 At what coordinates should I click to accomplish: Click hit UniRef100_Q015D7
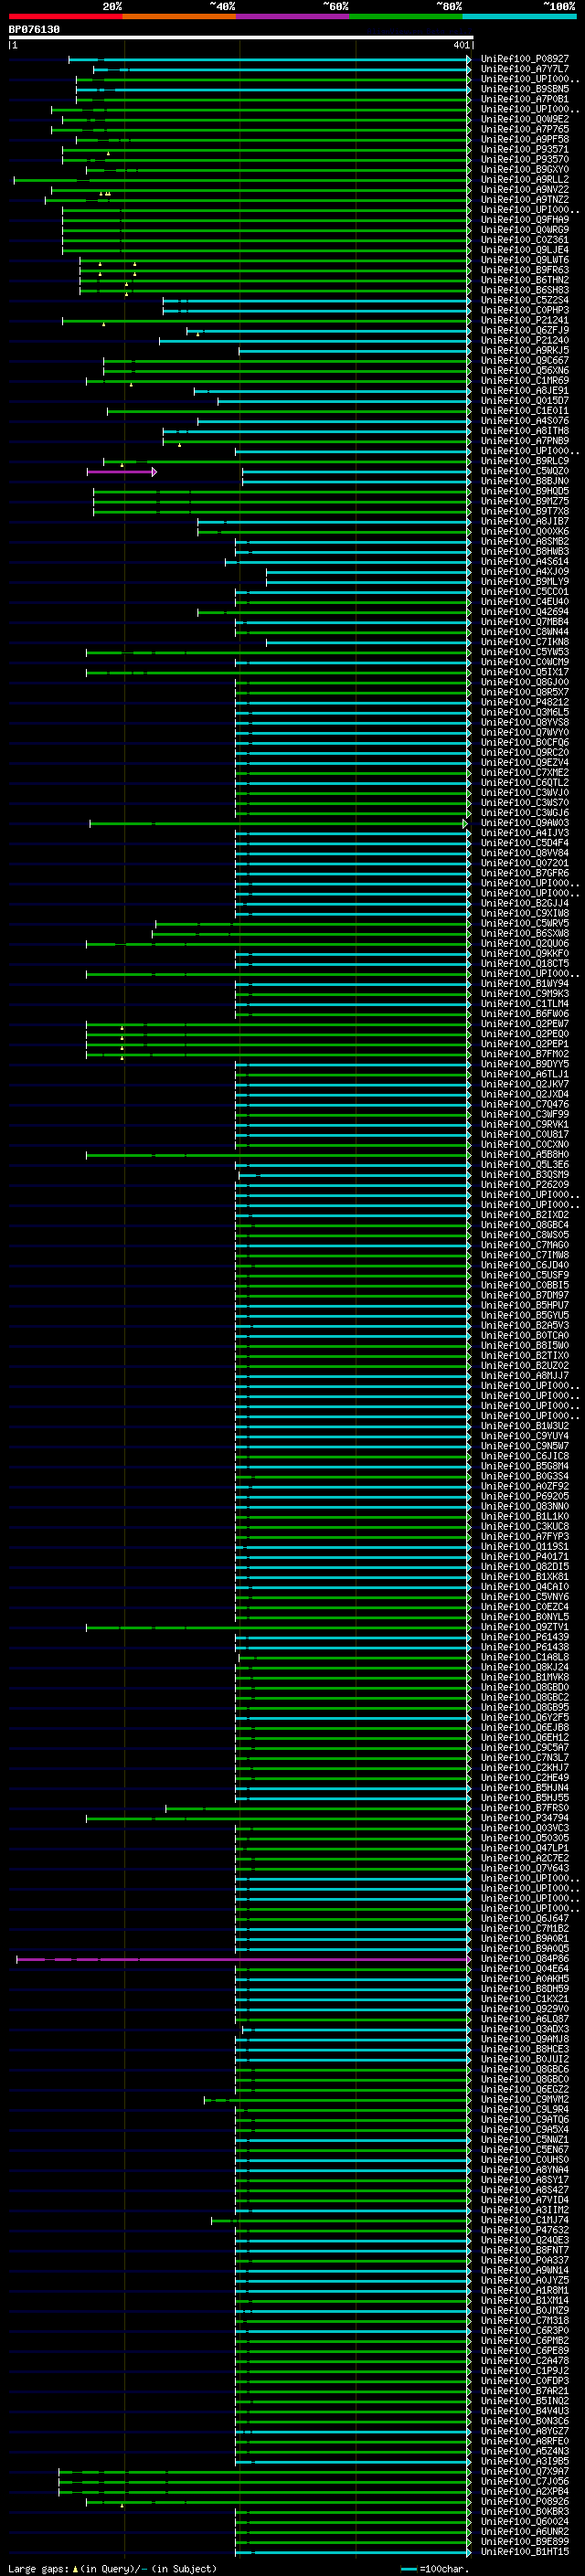point(524,400)
